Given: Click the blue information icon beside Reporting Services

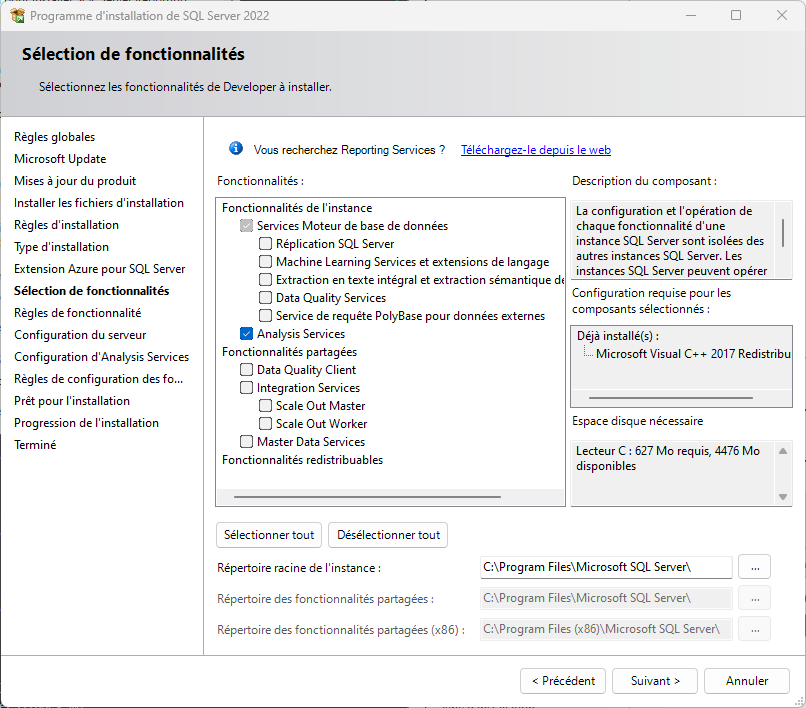Looking at the screenshot, I should coord(236,149).
